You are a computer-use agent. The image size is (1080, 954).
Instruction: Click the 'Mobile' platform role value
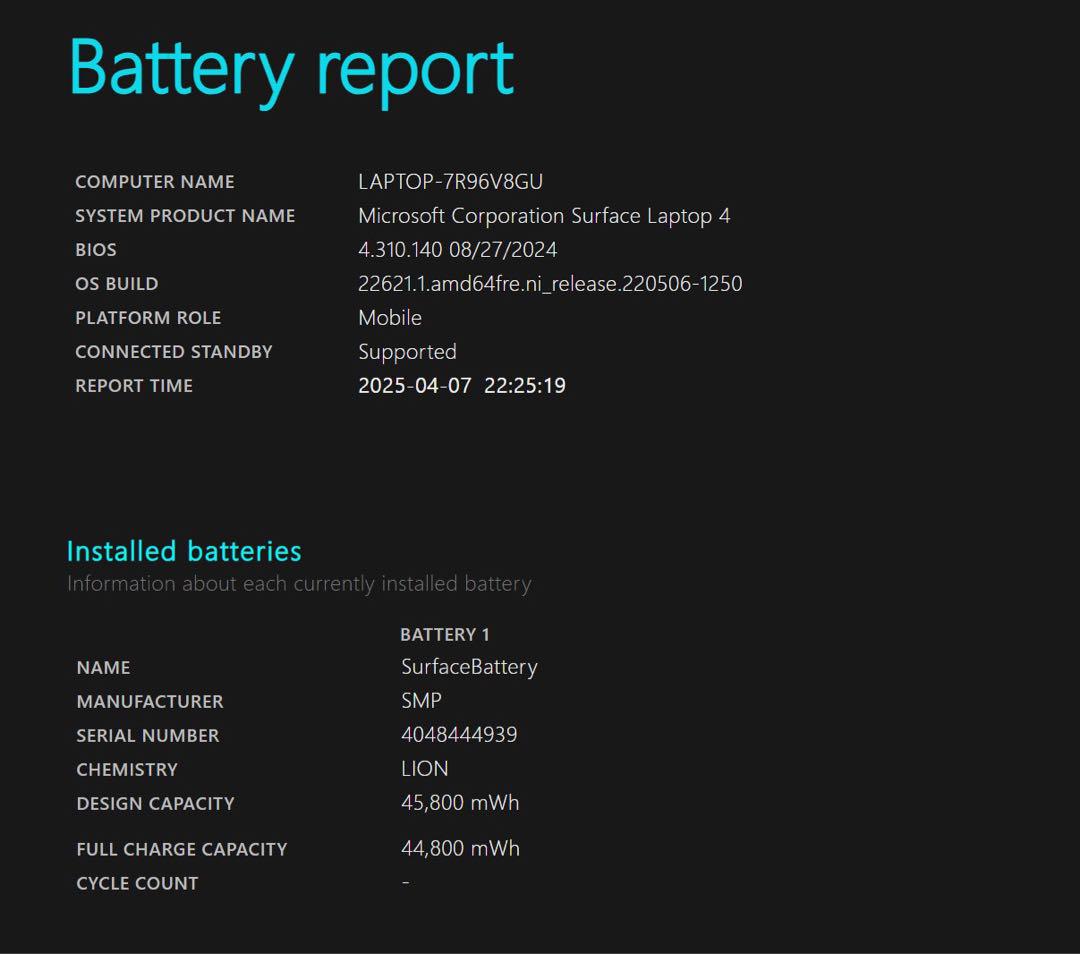click(x=390, y=318)
